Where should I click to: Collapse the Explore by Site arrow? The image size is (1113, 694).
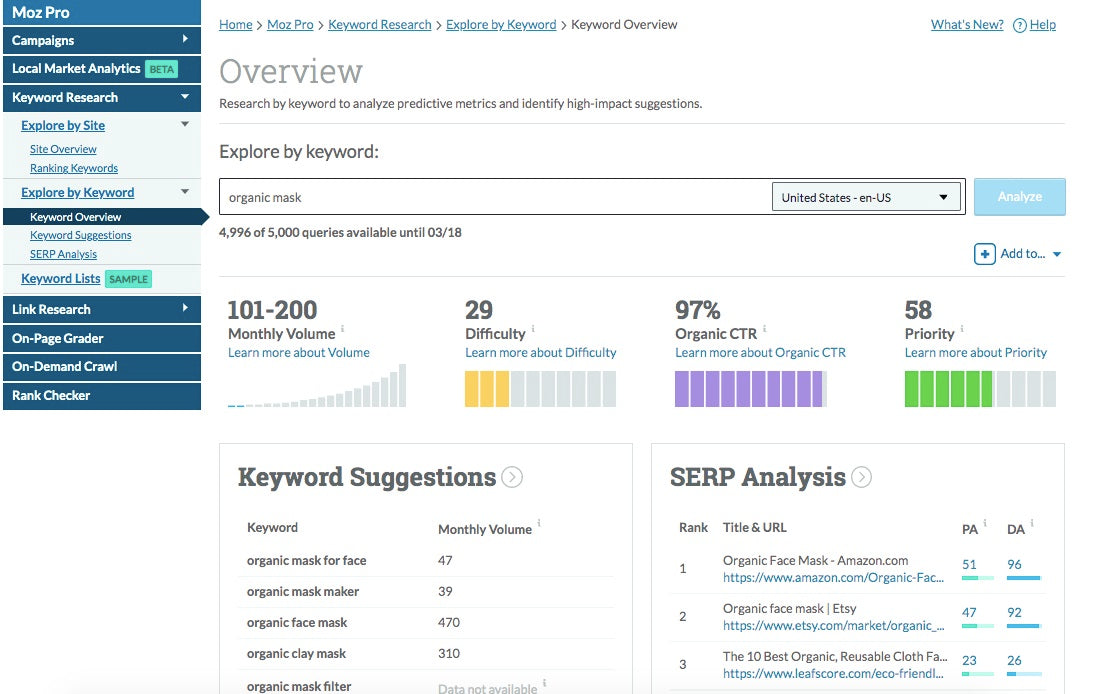(x=185, y=124)
